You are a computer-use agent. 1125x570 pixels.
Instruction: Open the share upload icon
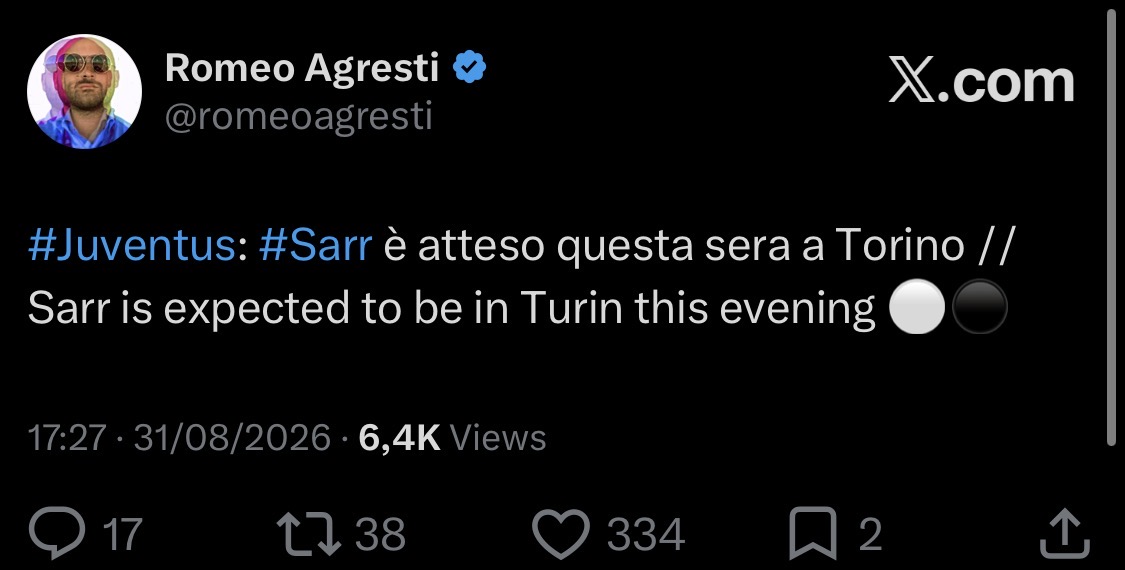tap(1065, 533)
